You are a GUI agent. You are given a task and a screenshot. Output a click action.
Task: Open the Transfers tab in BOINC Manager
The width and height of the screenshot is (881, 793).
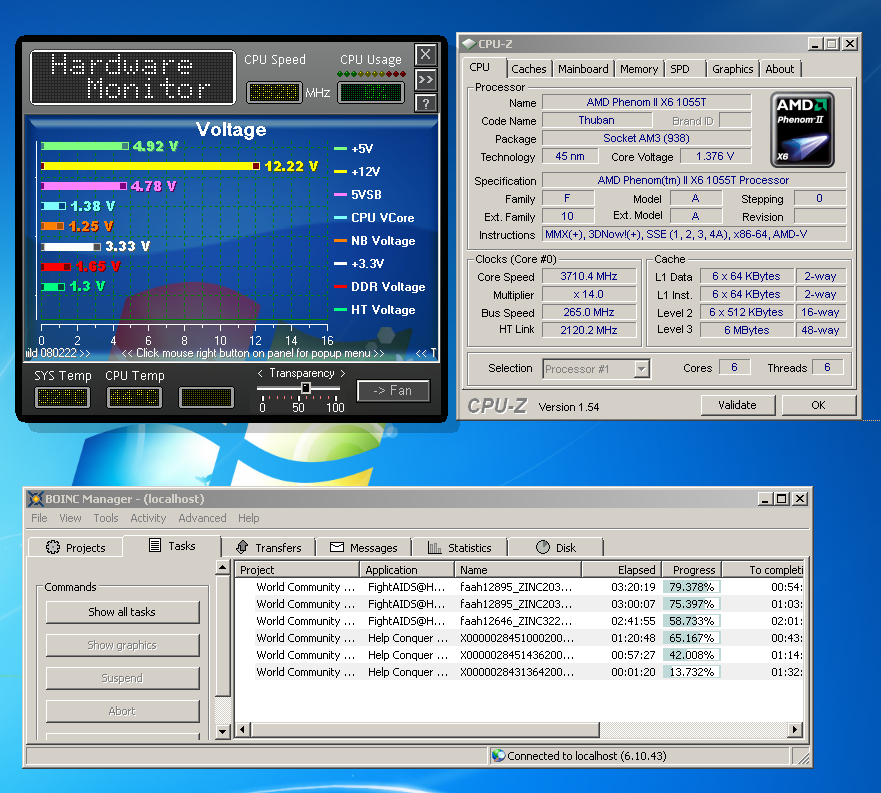click(x=268, y=547)
